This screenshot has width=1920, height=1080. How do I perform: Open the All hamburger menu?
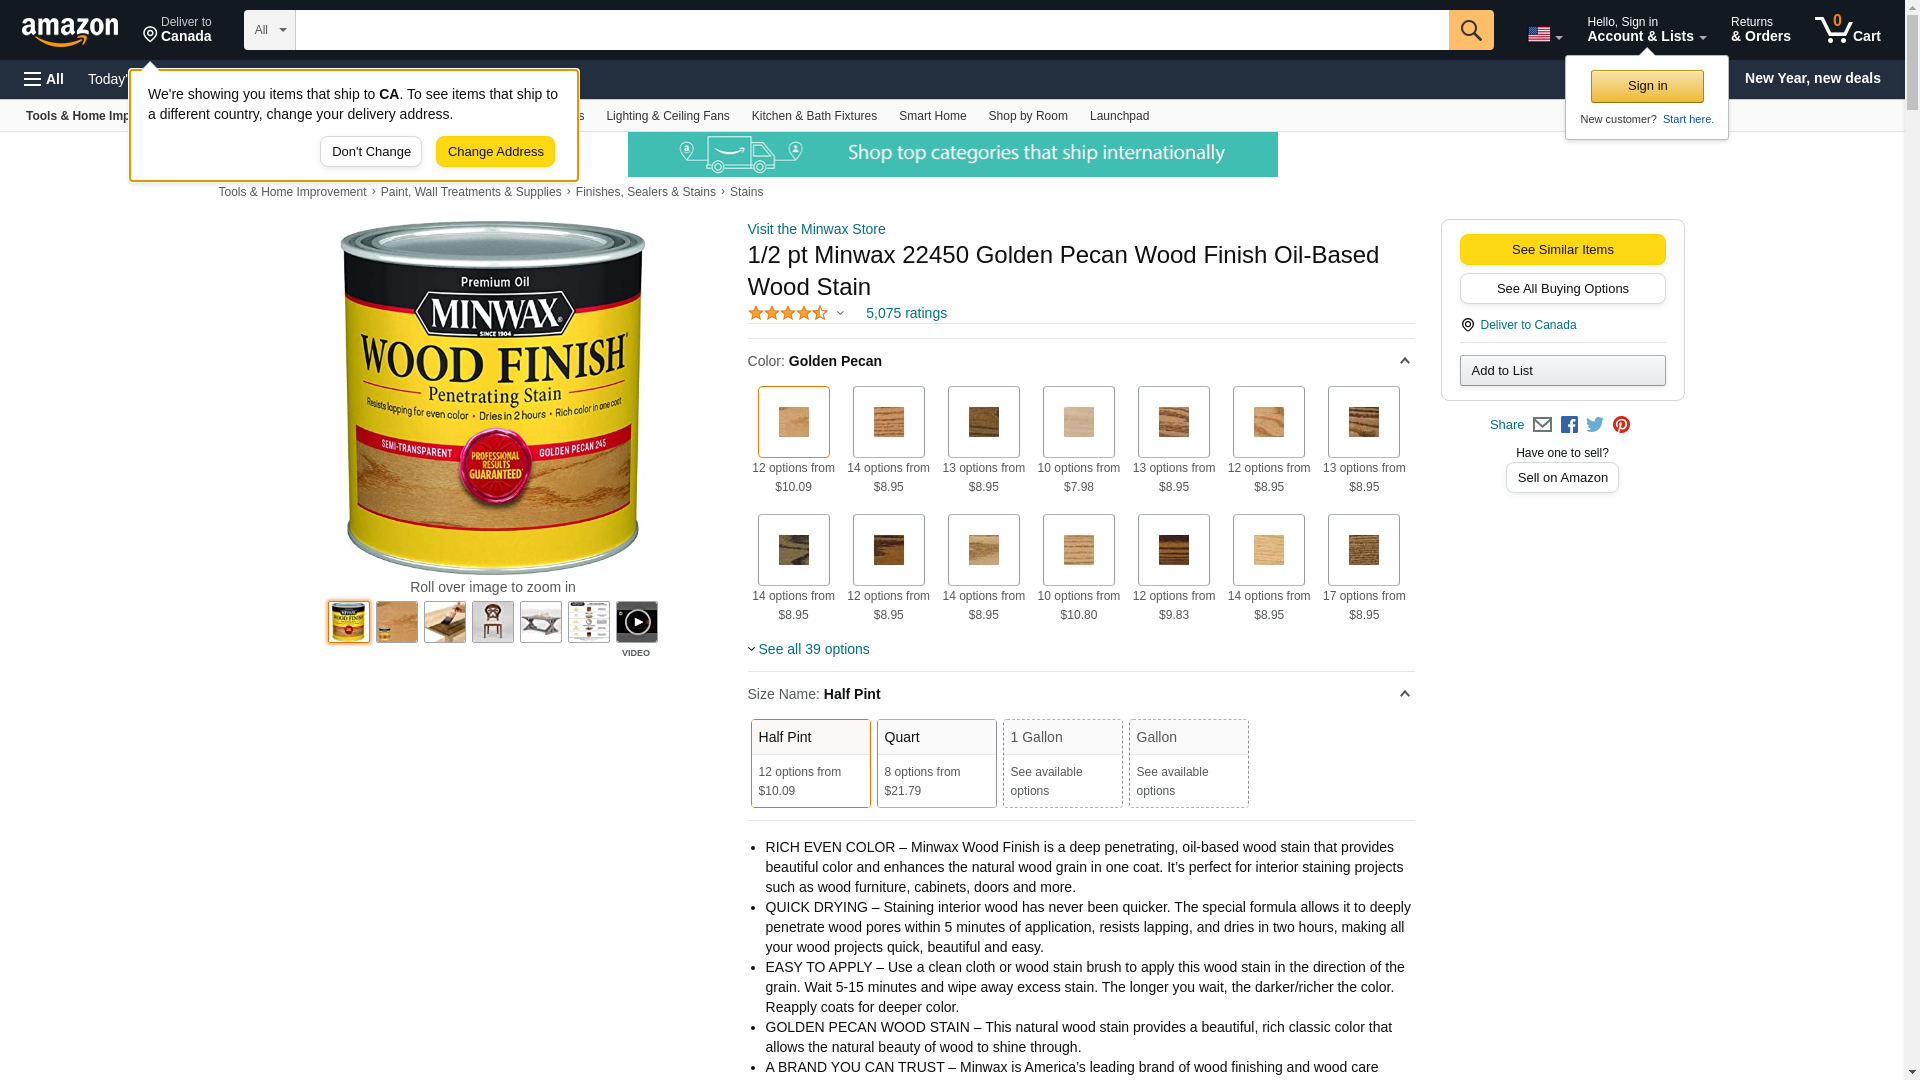(x=44, y=79)
